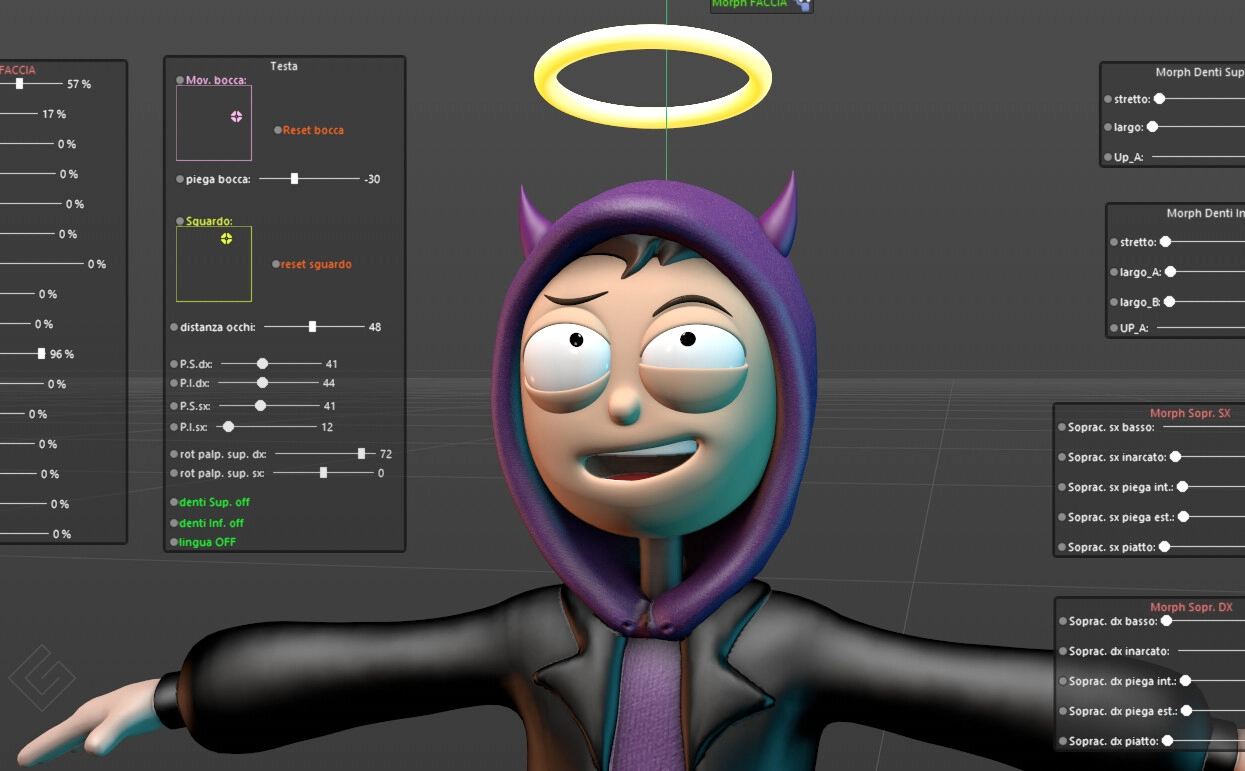
Task: Click the rot palp. sup. dx slider handle
Action: [361, 453]
